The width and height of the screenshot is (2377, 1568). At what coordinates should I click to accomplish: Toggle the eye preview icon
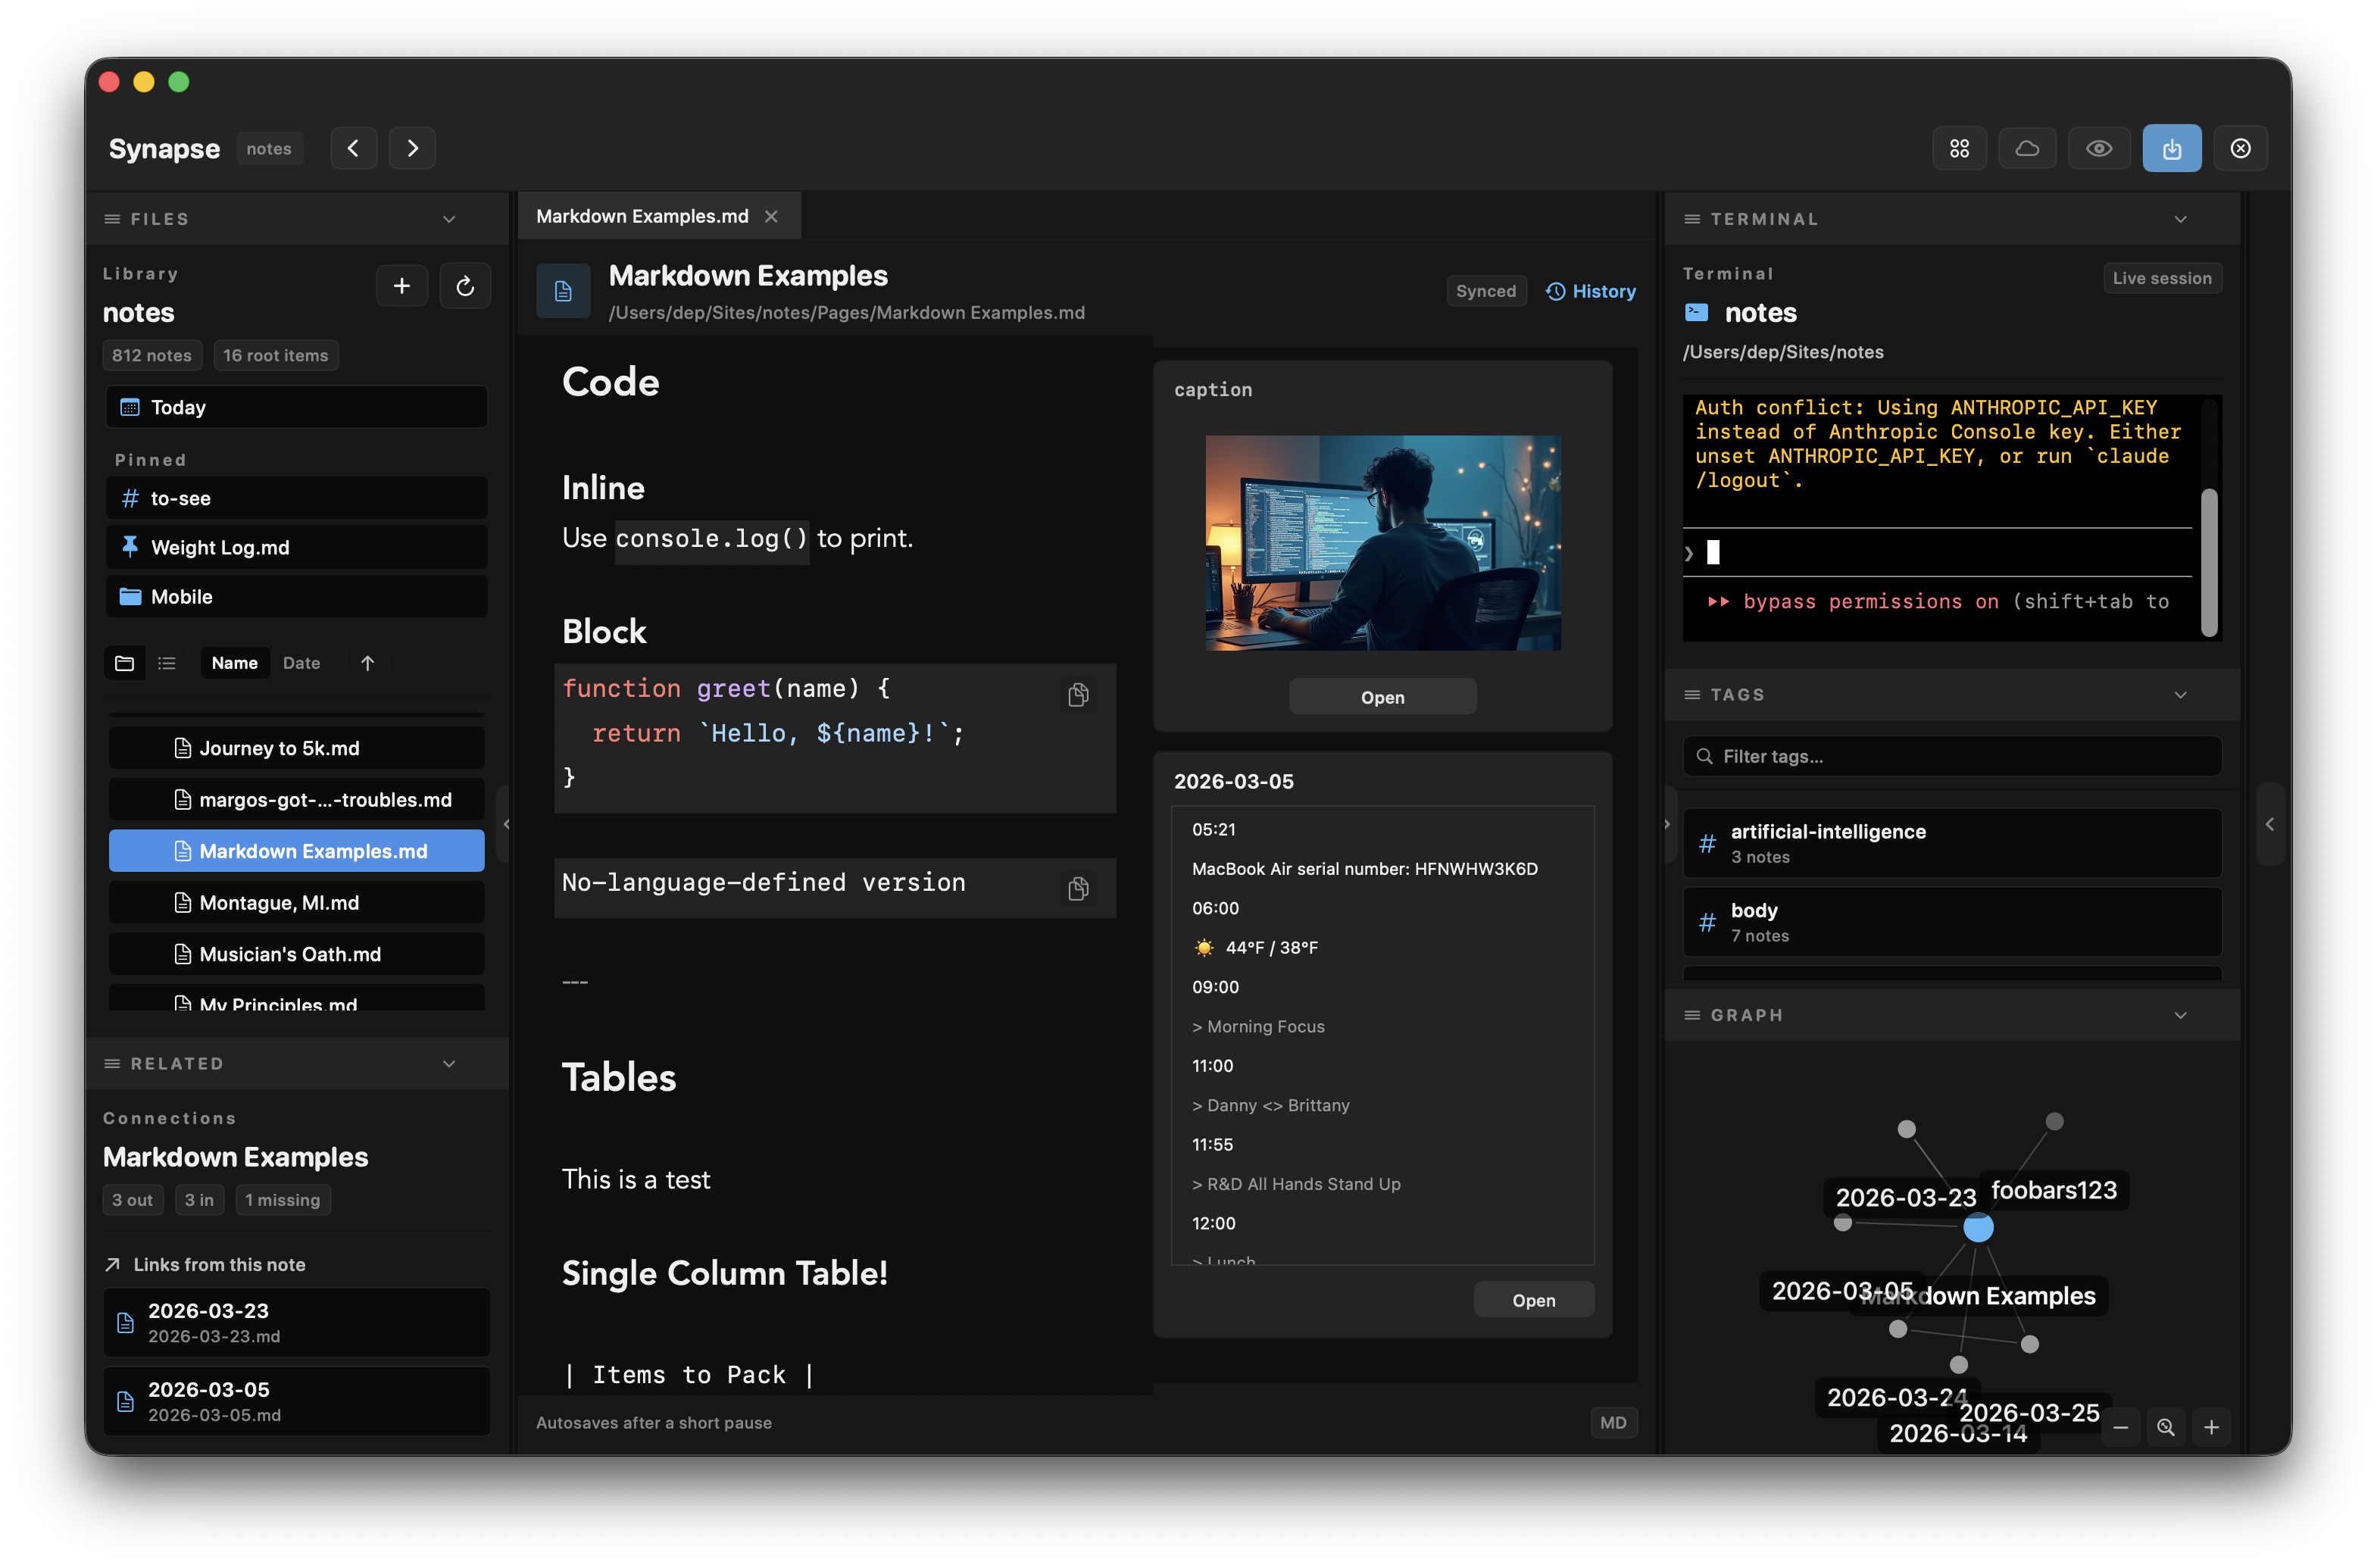tap(2098, 148)
